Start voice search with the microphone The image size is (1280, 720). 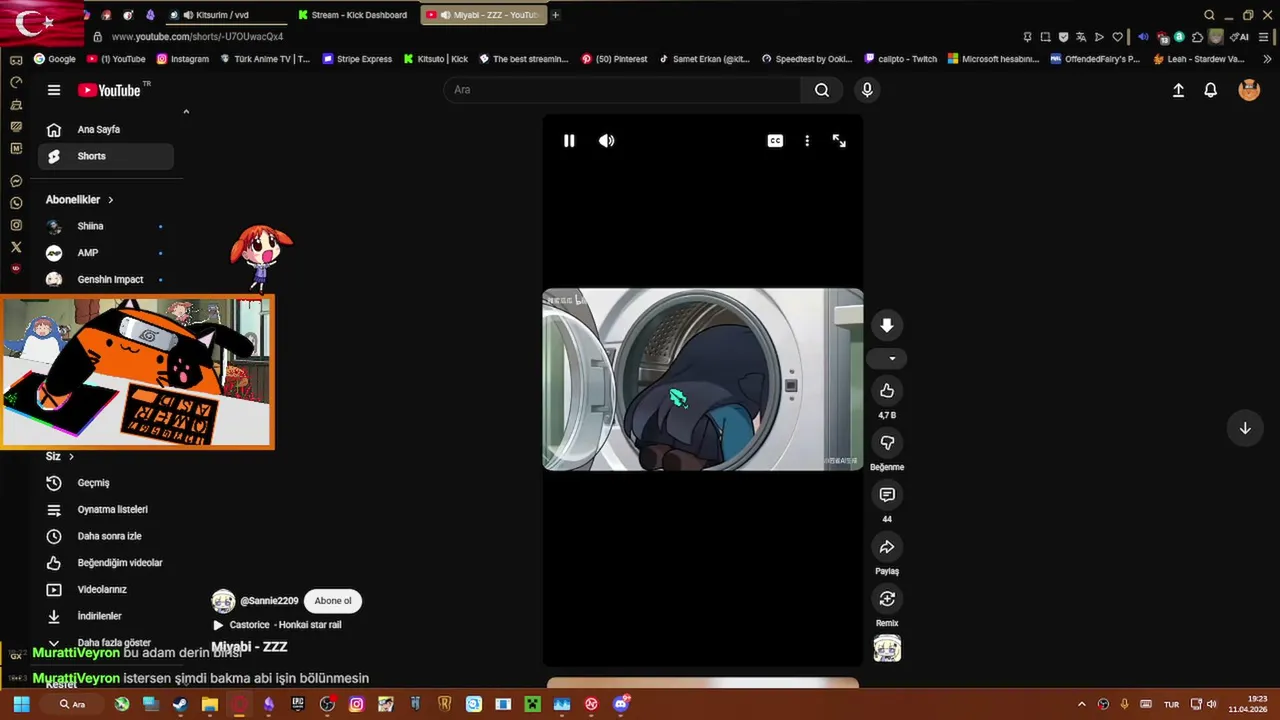867,90
